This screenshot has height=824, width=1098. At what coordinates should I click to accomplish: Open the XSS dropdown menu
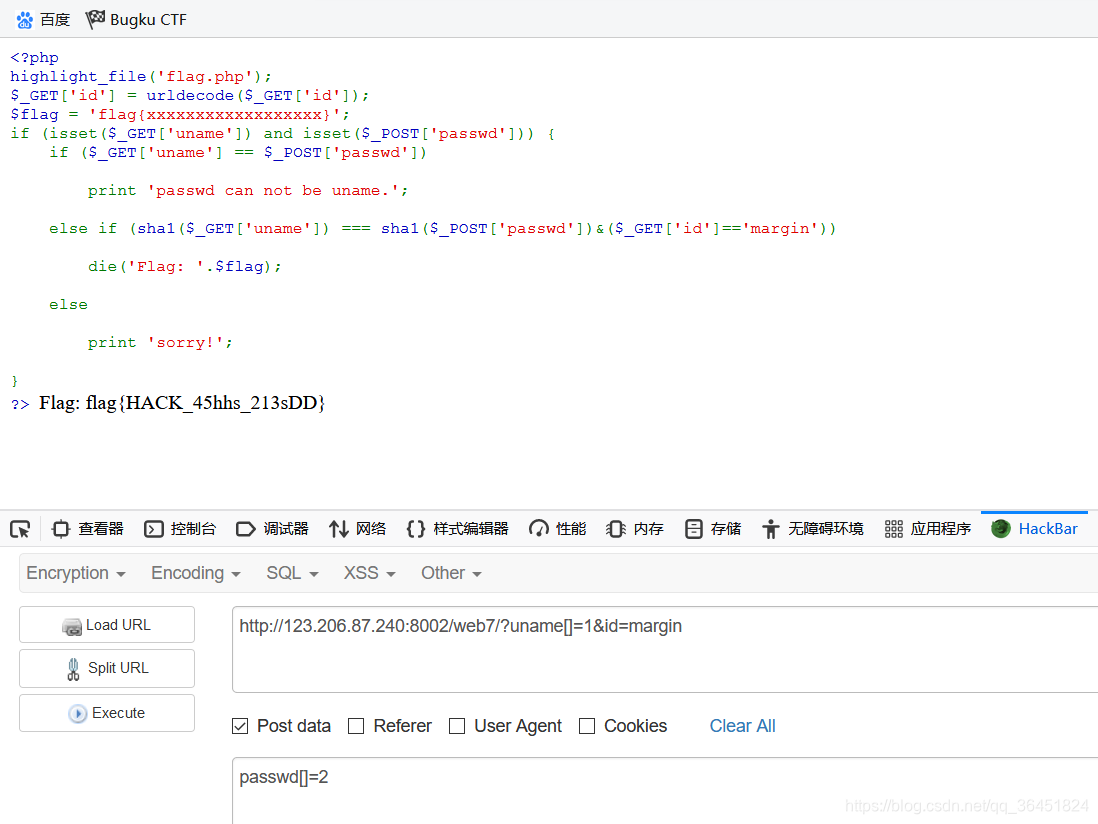(x=369, y=573)
